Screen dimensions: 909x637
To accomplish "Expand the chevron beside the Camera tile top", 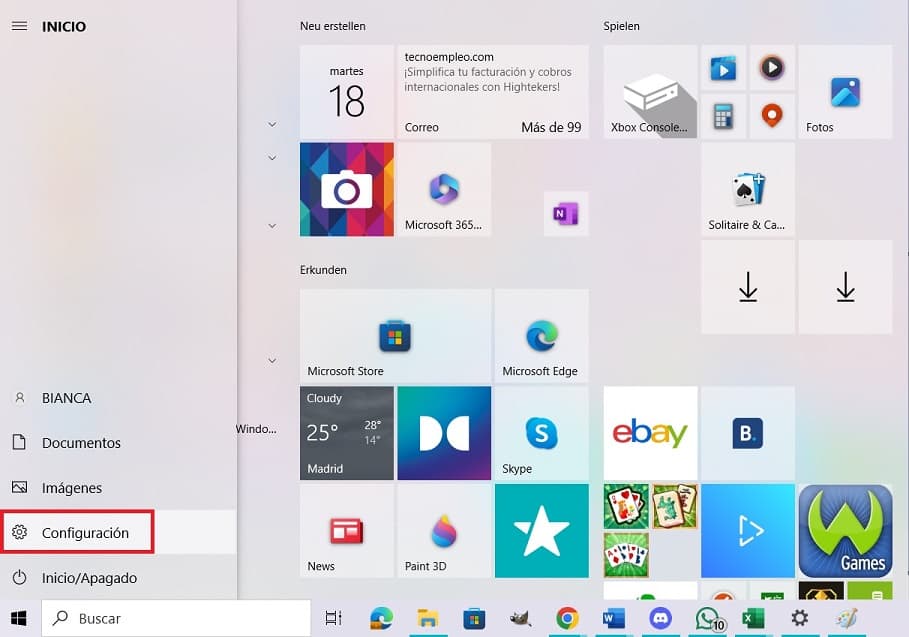I will (x=272, y=158).
